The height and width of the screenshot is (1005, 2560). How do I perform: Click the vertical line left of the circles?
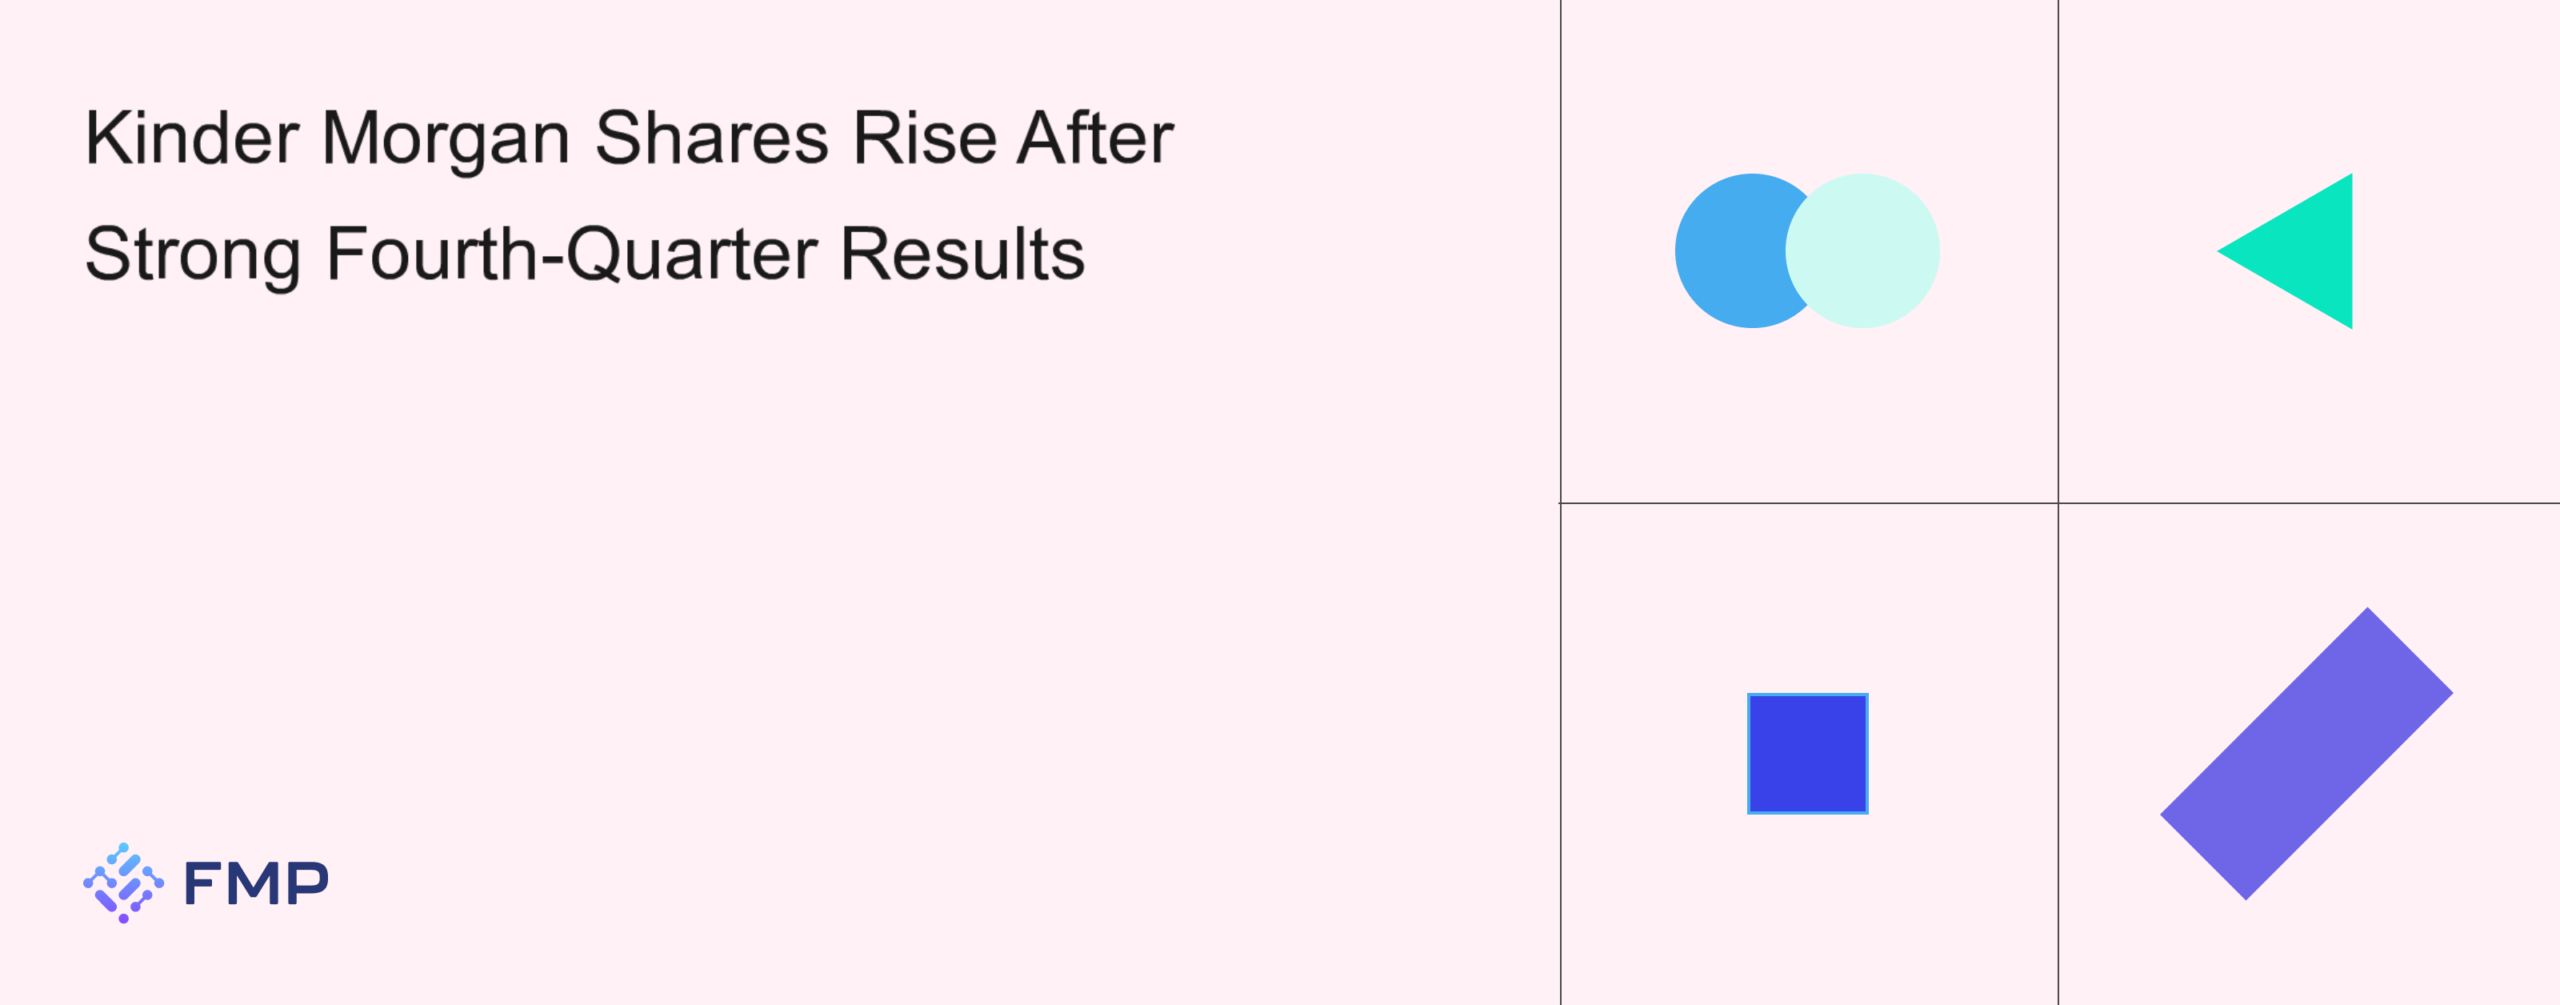click(1561, 250)
